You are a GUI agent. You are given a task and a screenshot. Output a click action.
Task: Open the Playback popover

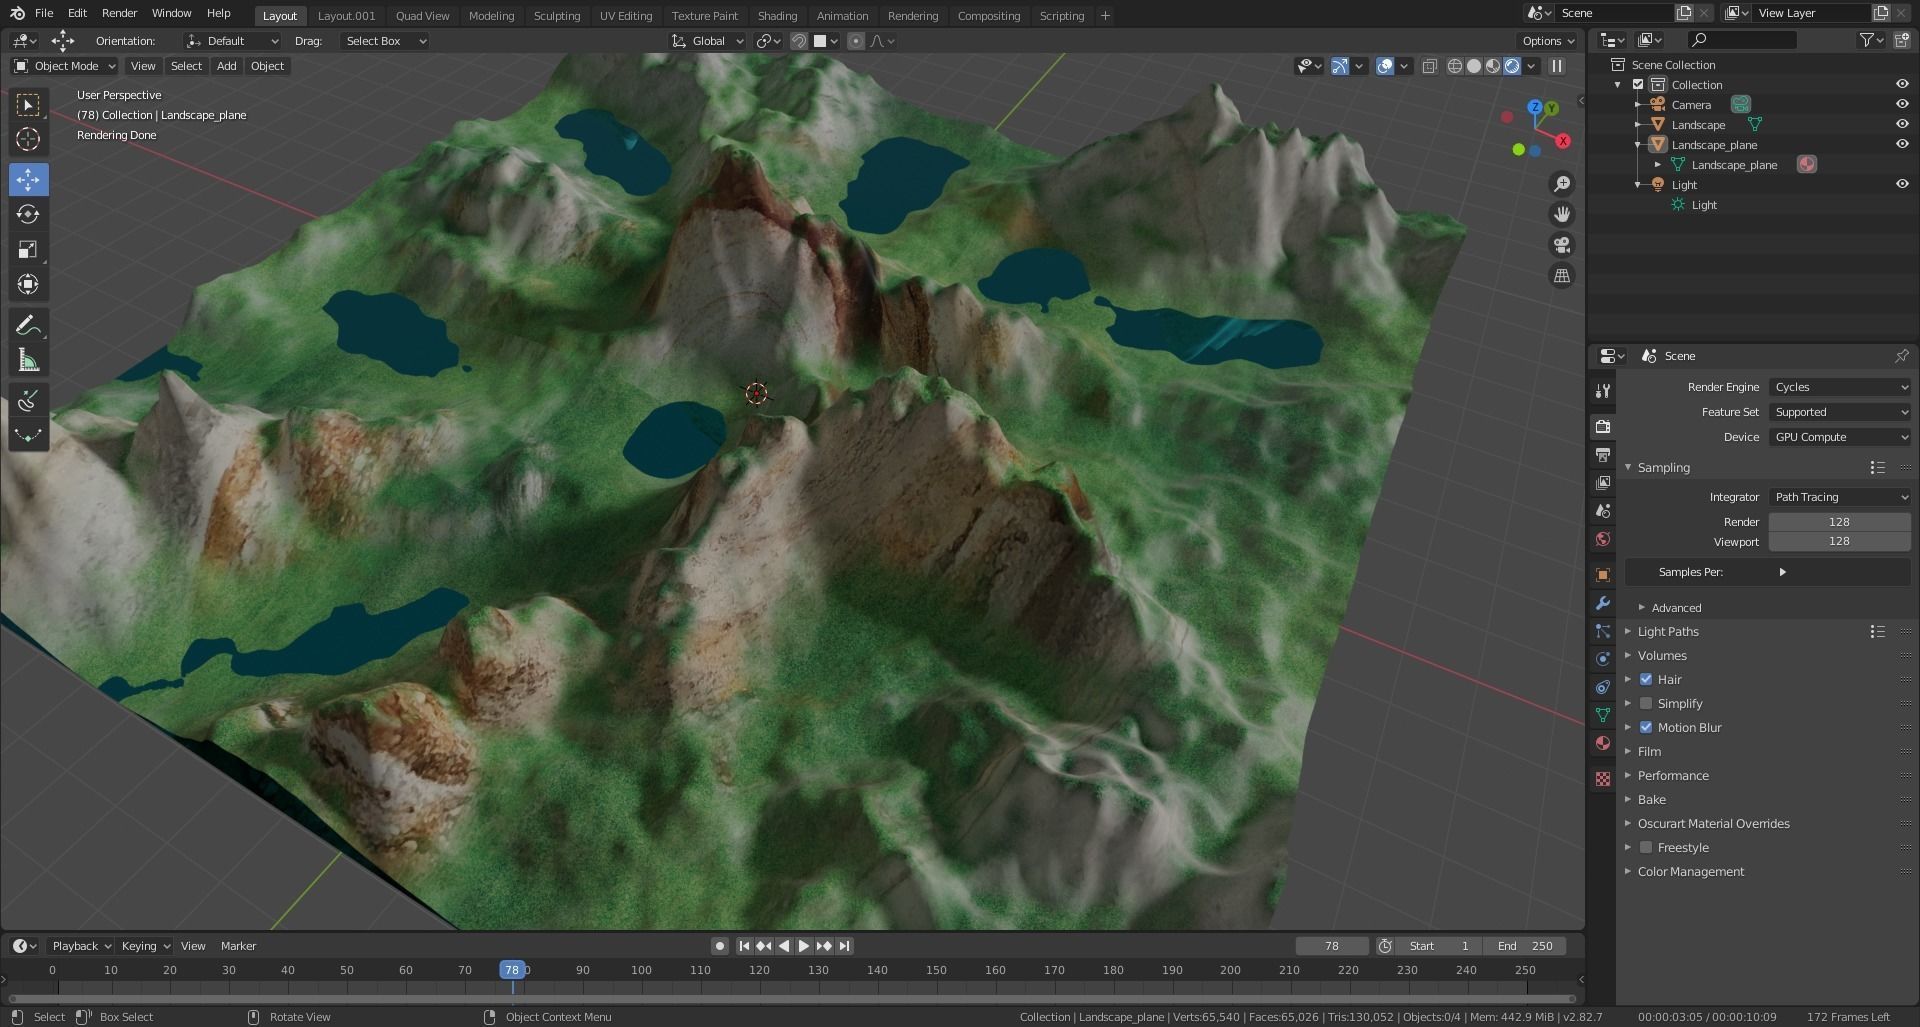coord(81,946)
